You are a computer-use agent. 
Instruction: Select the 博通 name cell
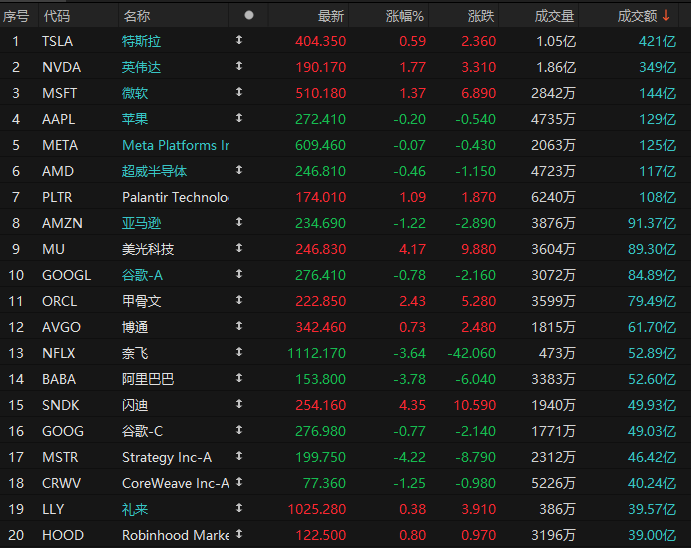click(x=135, y=327)
